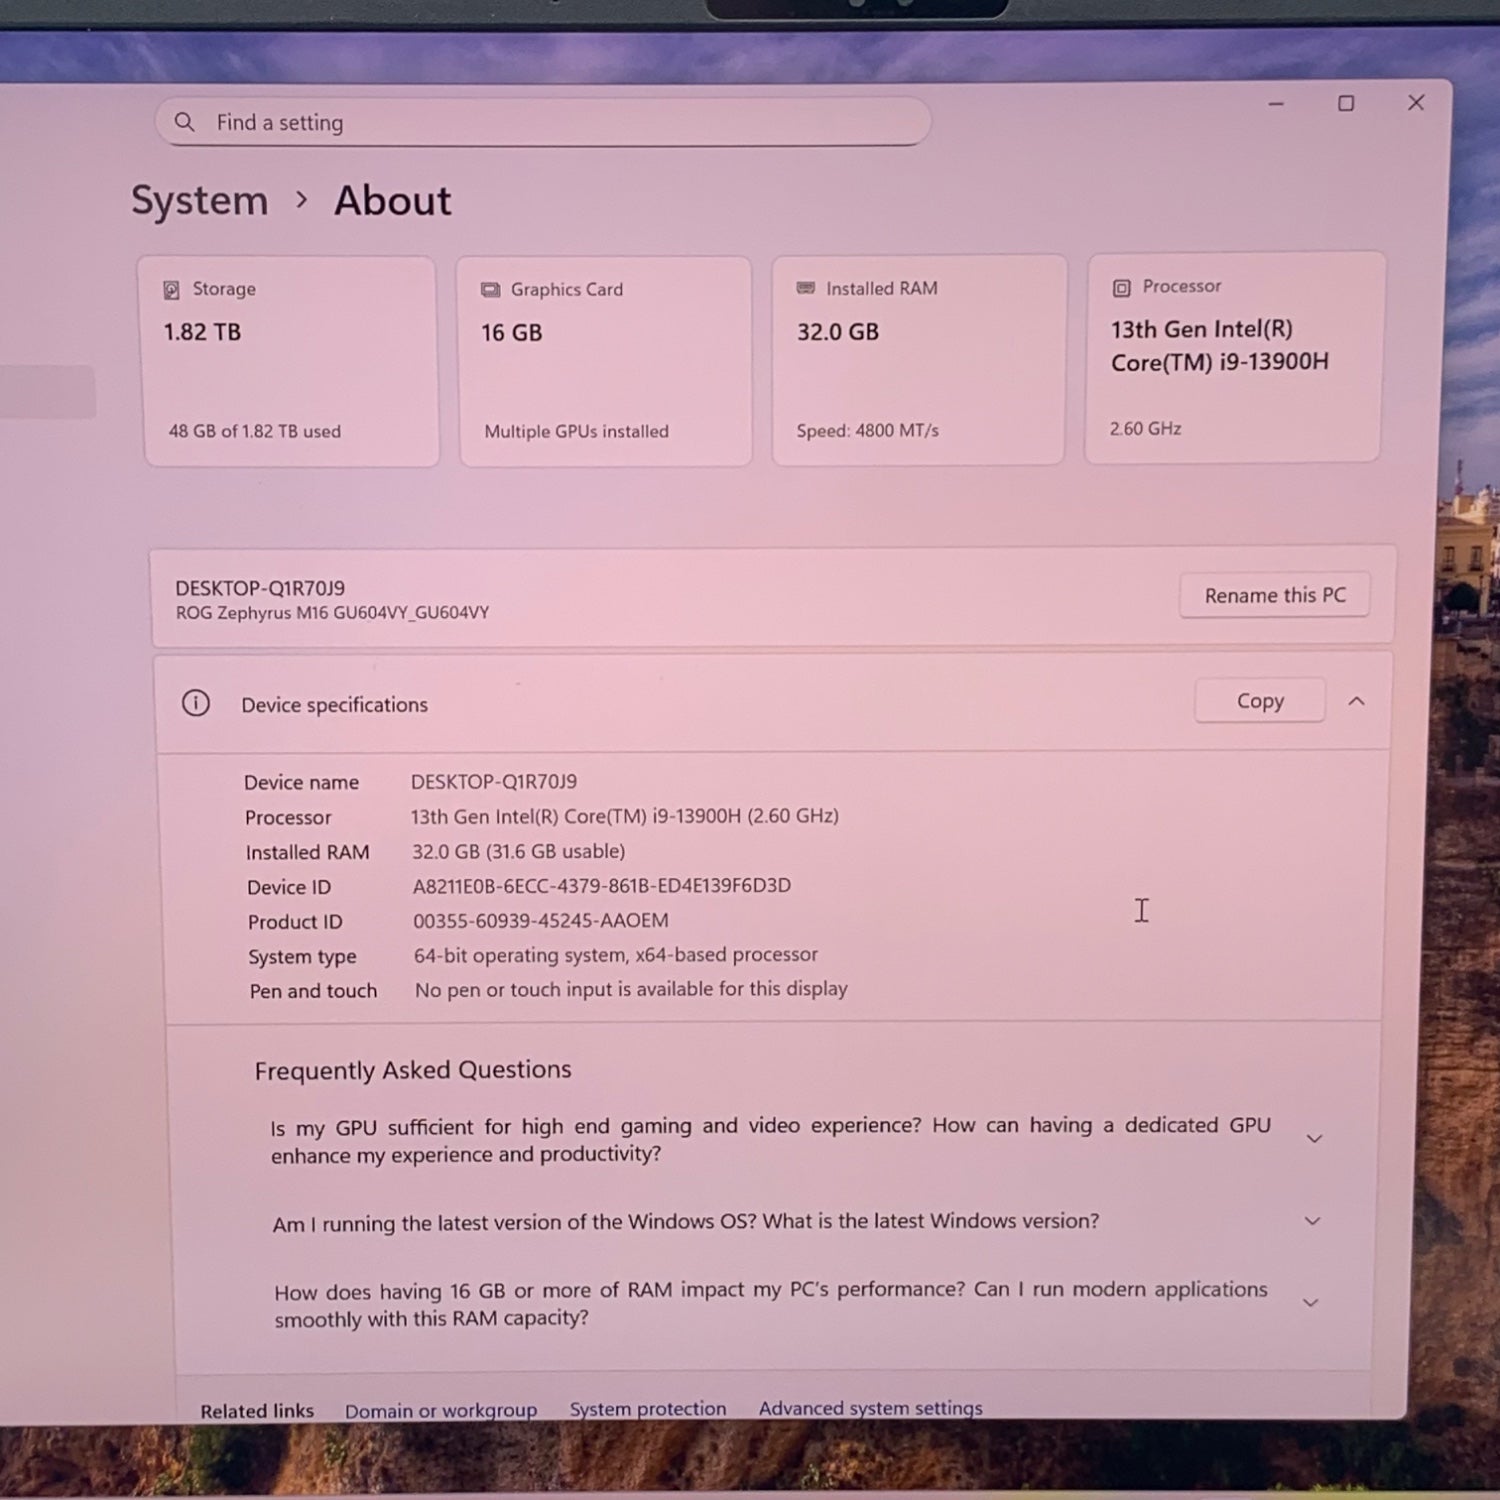1500x1500 pixels.
Task: Expand the 16 GB RAM FAQ question
Action: click(x=1310, y=1303)
